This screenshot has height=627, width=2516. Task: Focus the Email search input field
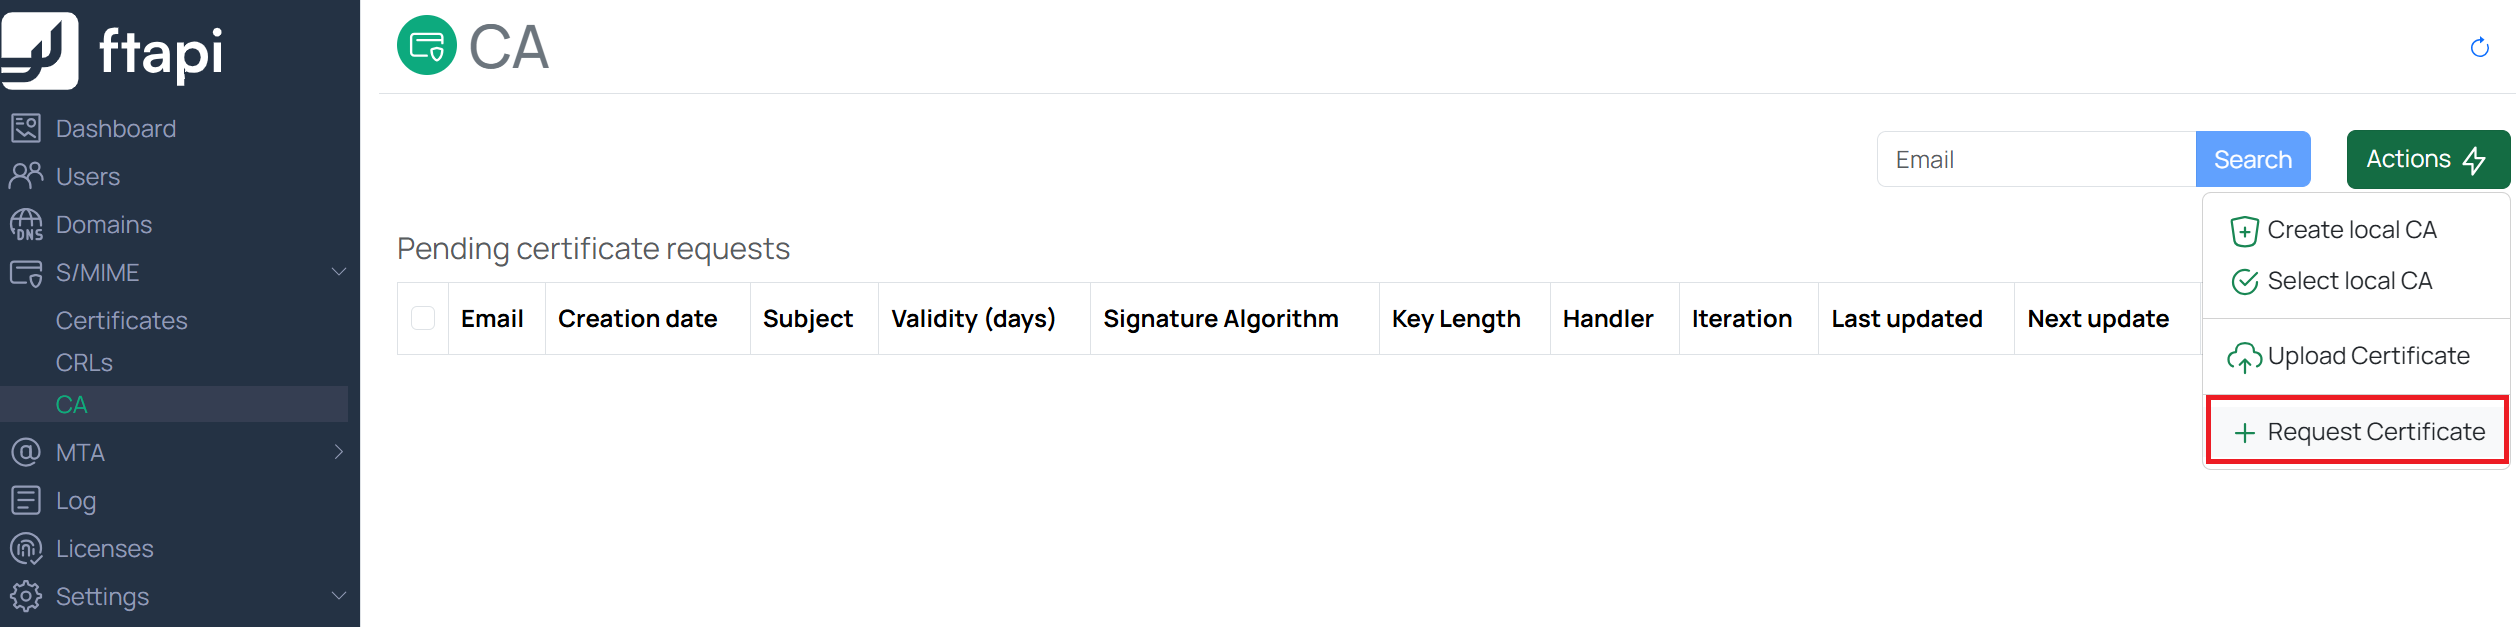tap(2036, 159)
